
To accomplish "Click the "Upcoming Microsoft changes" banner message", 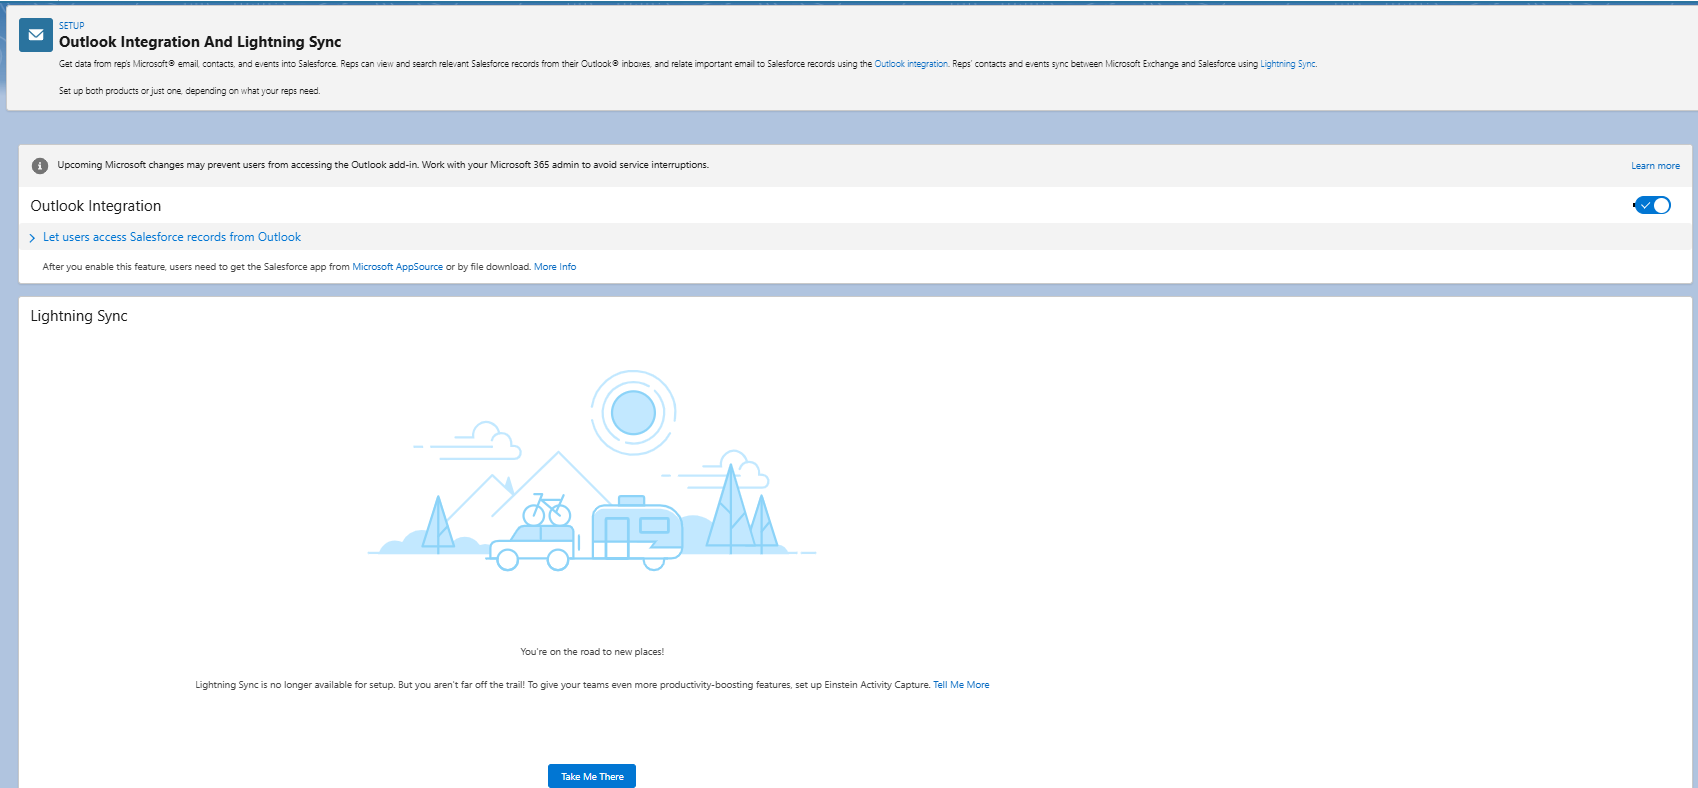I will (383, 165).
